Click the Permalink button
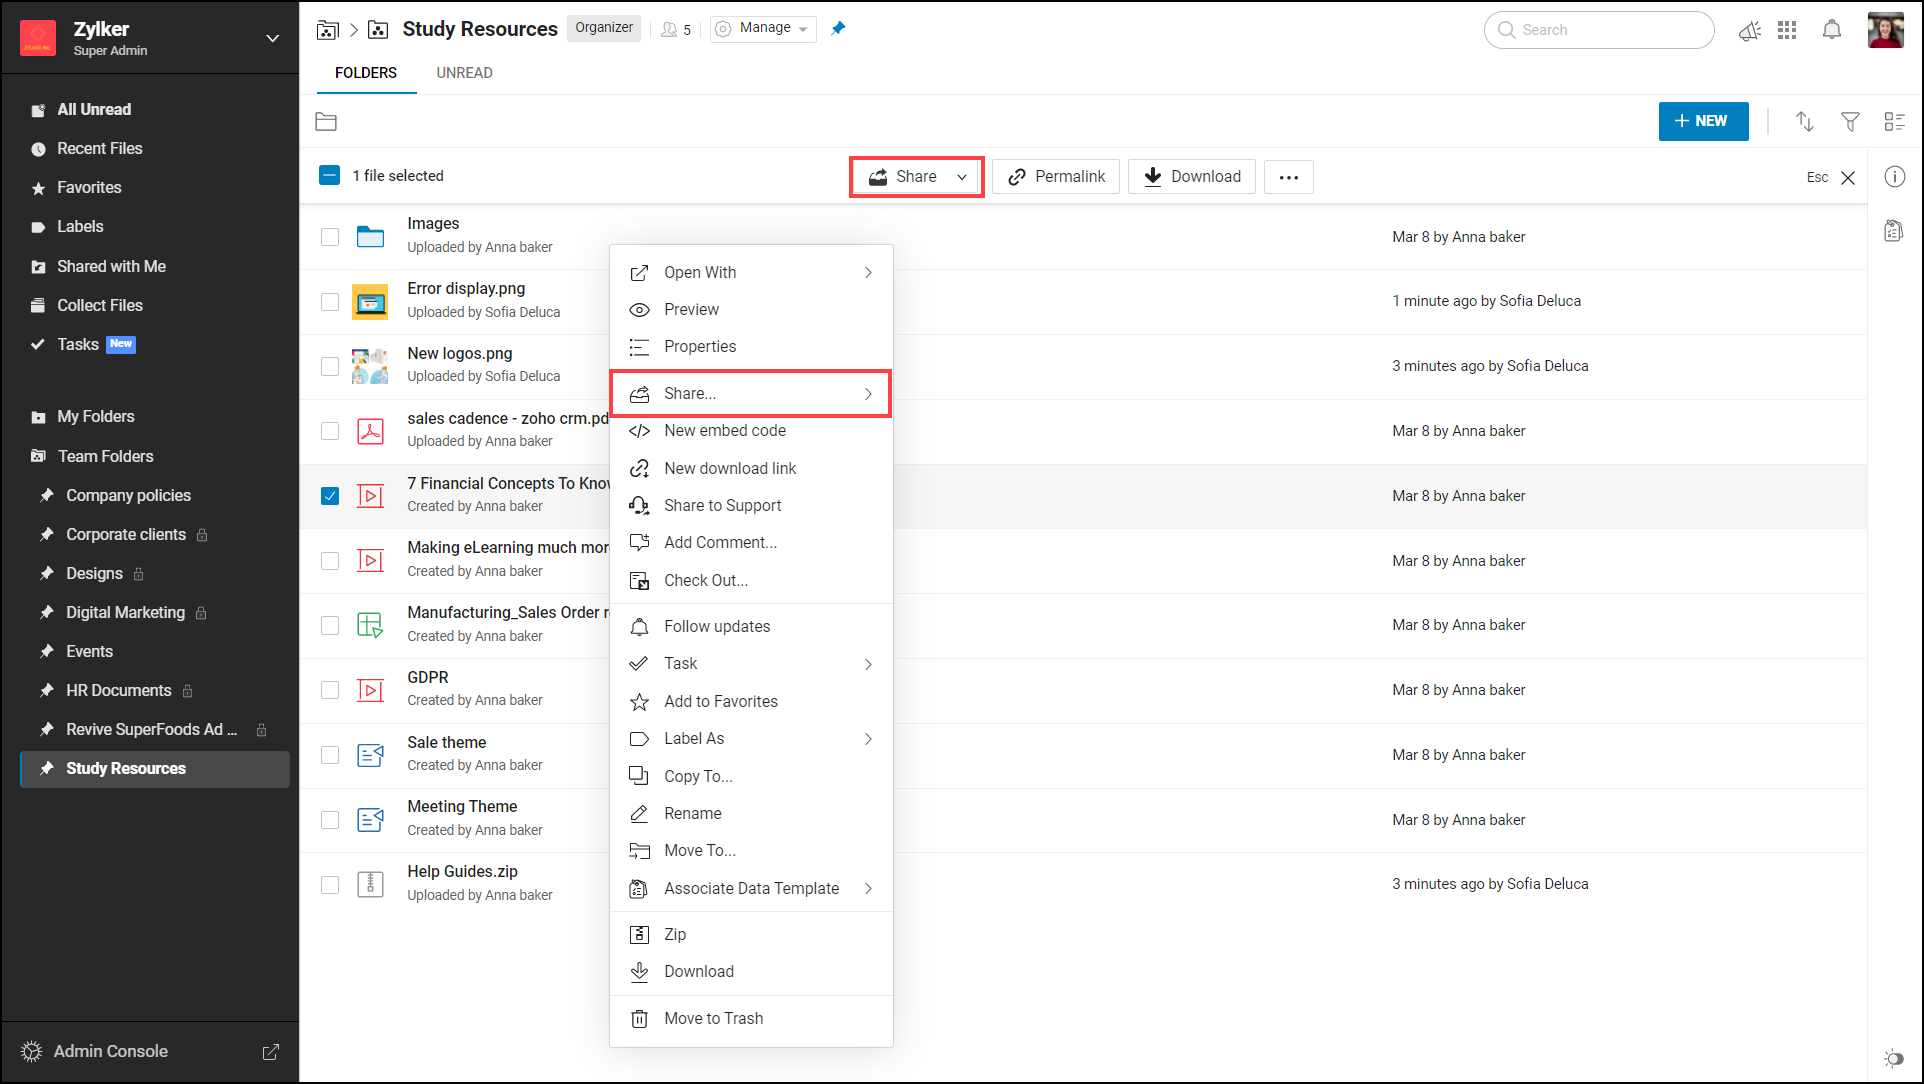 pyautogui.click(x=1056, y=177)
